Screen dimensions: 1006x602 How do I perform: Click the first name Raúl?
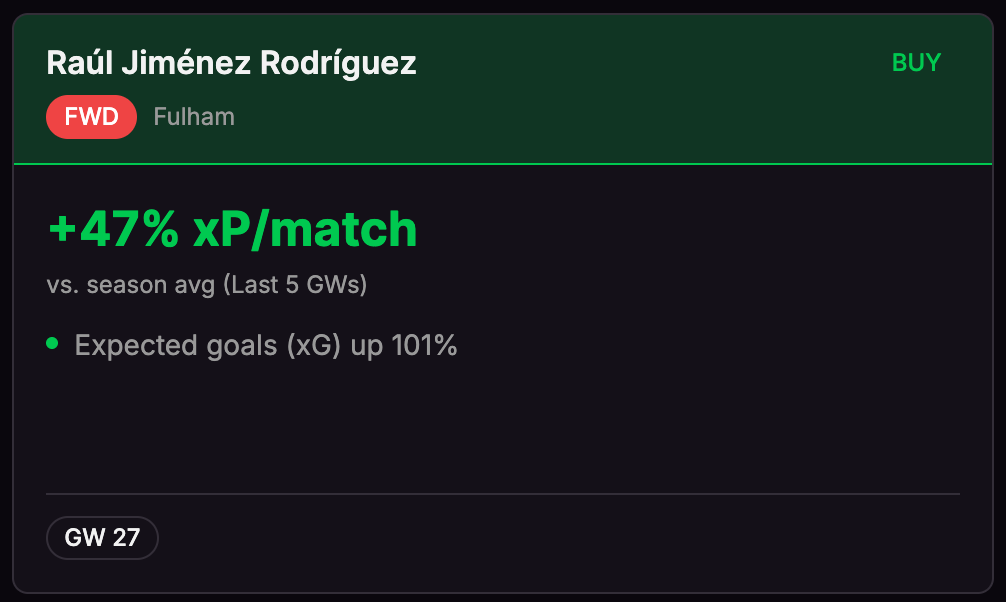[x=79, y=64]
